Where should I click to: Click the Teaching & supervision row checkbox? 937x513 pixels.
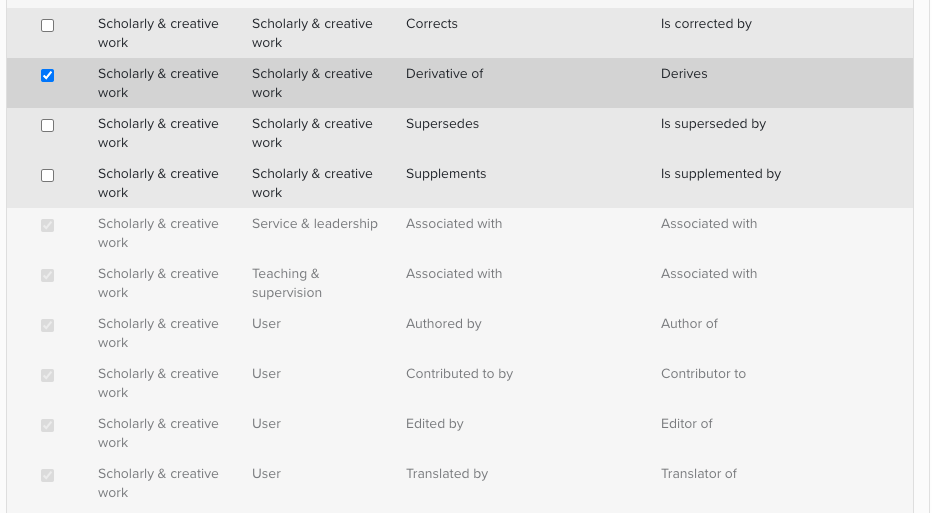click(x=47, y=275)
